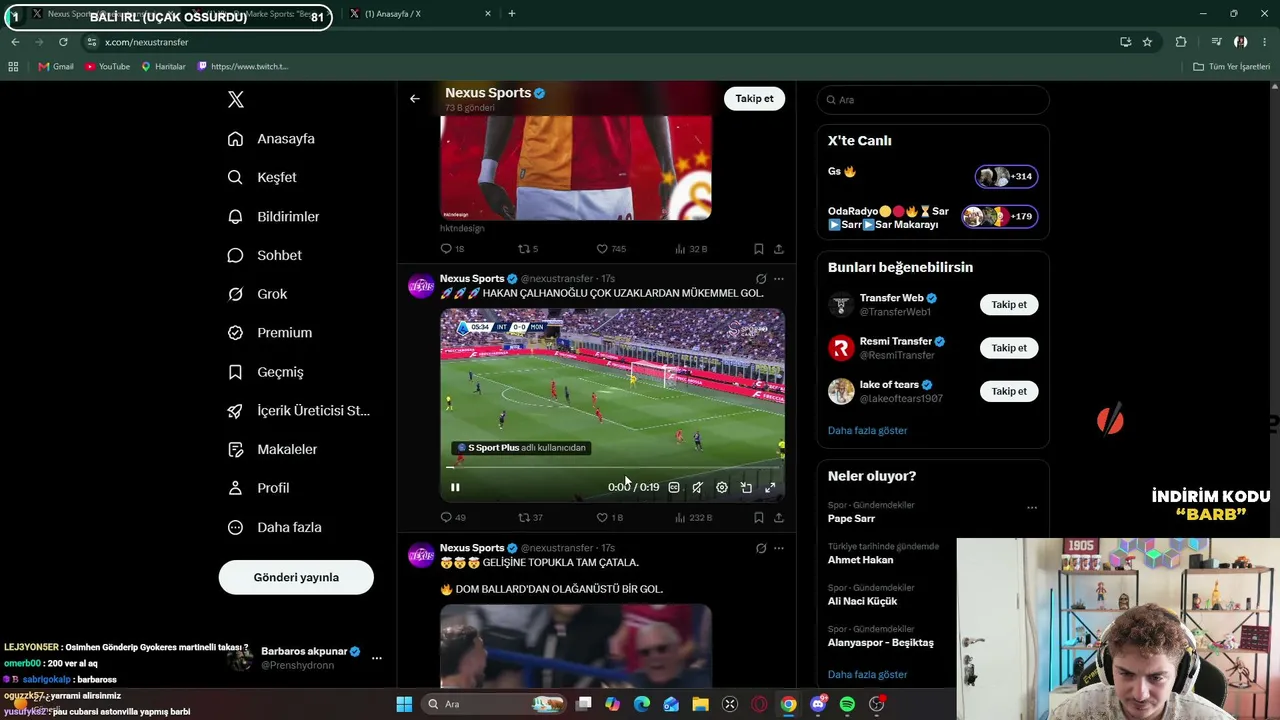This screenshot has height=720, width=1280.
Task: Unmute the video
Action: pos(698,487)
